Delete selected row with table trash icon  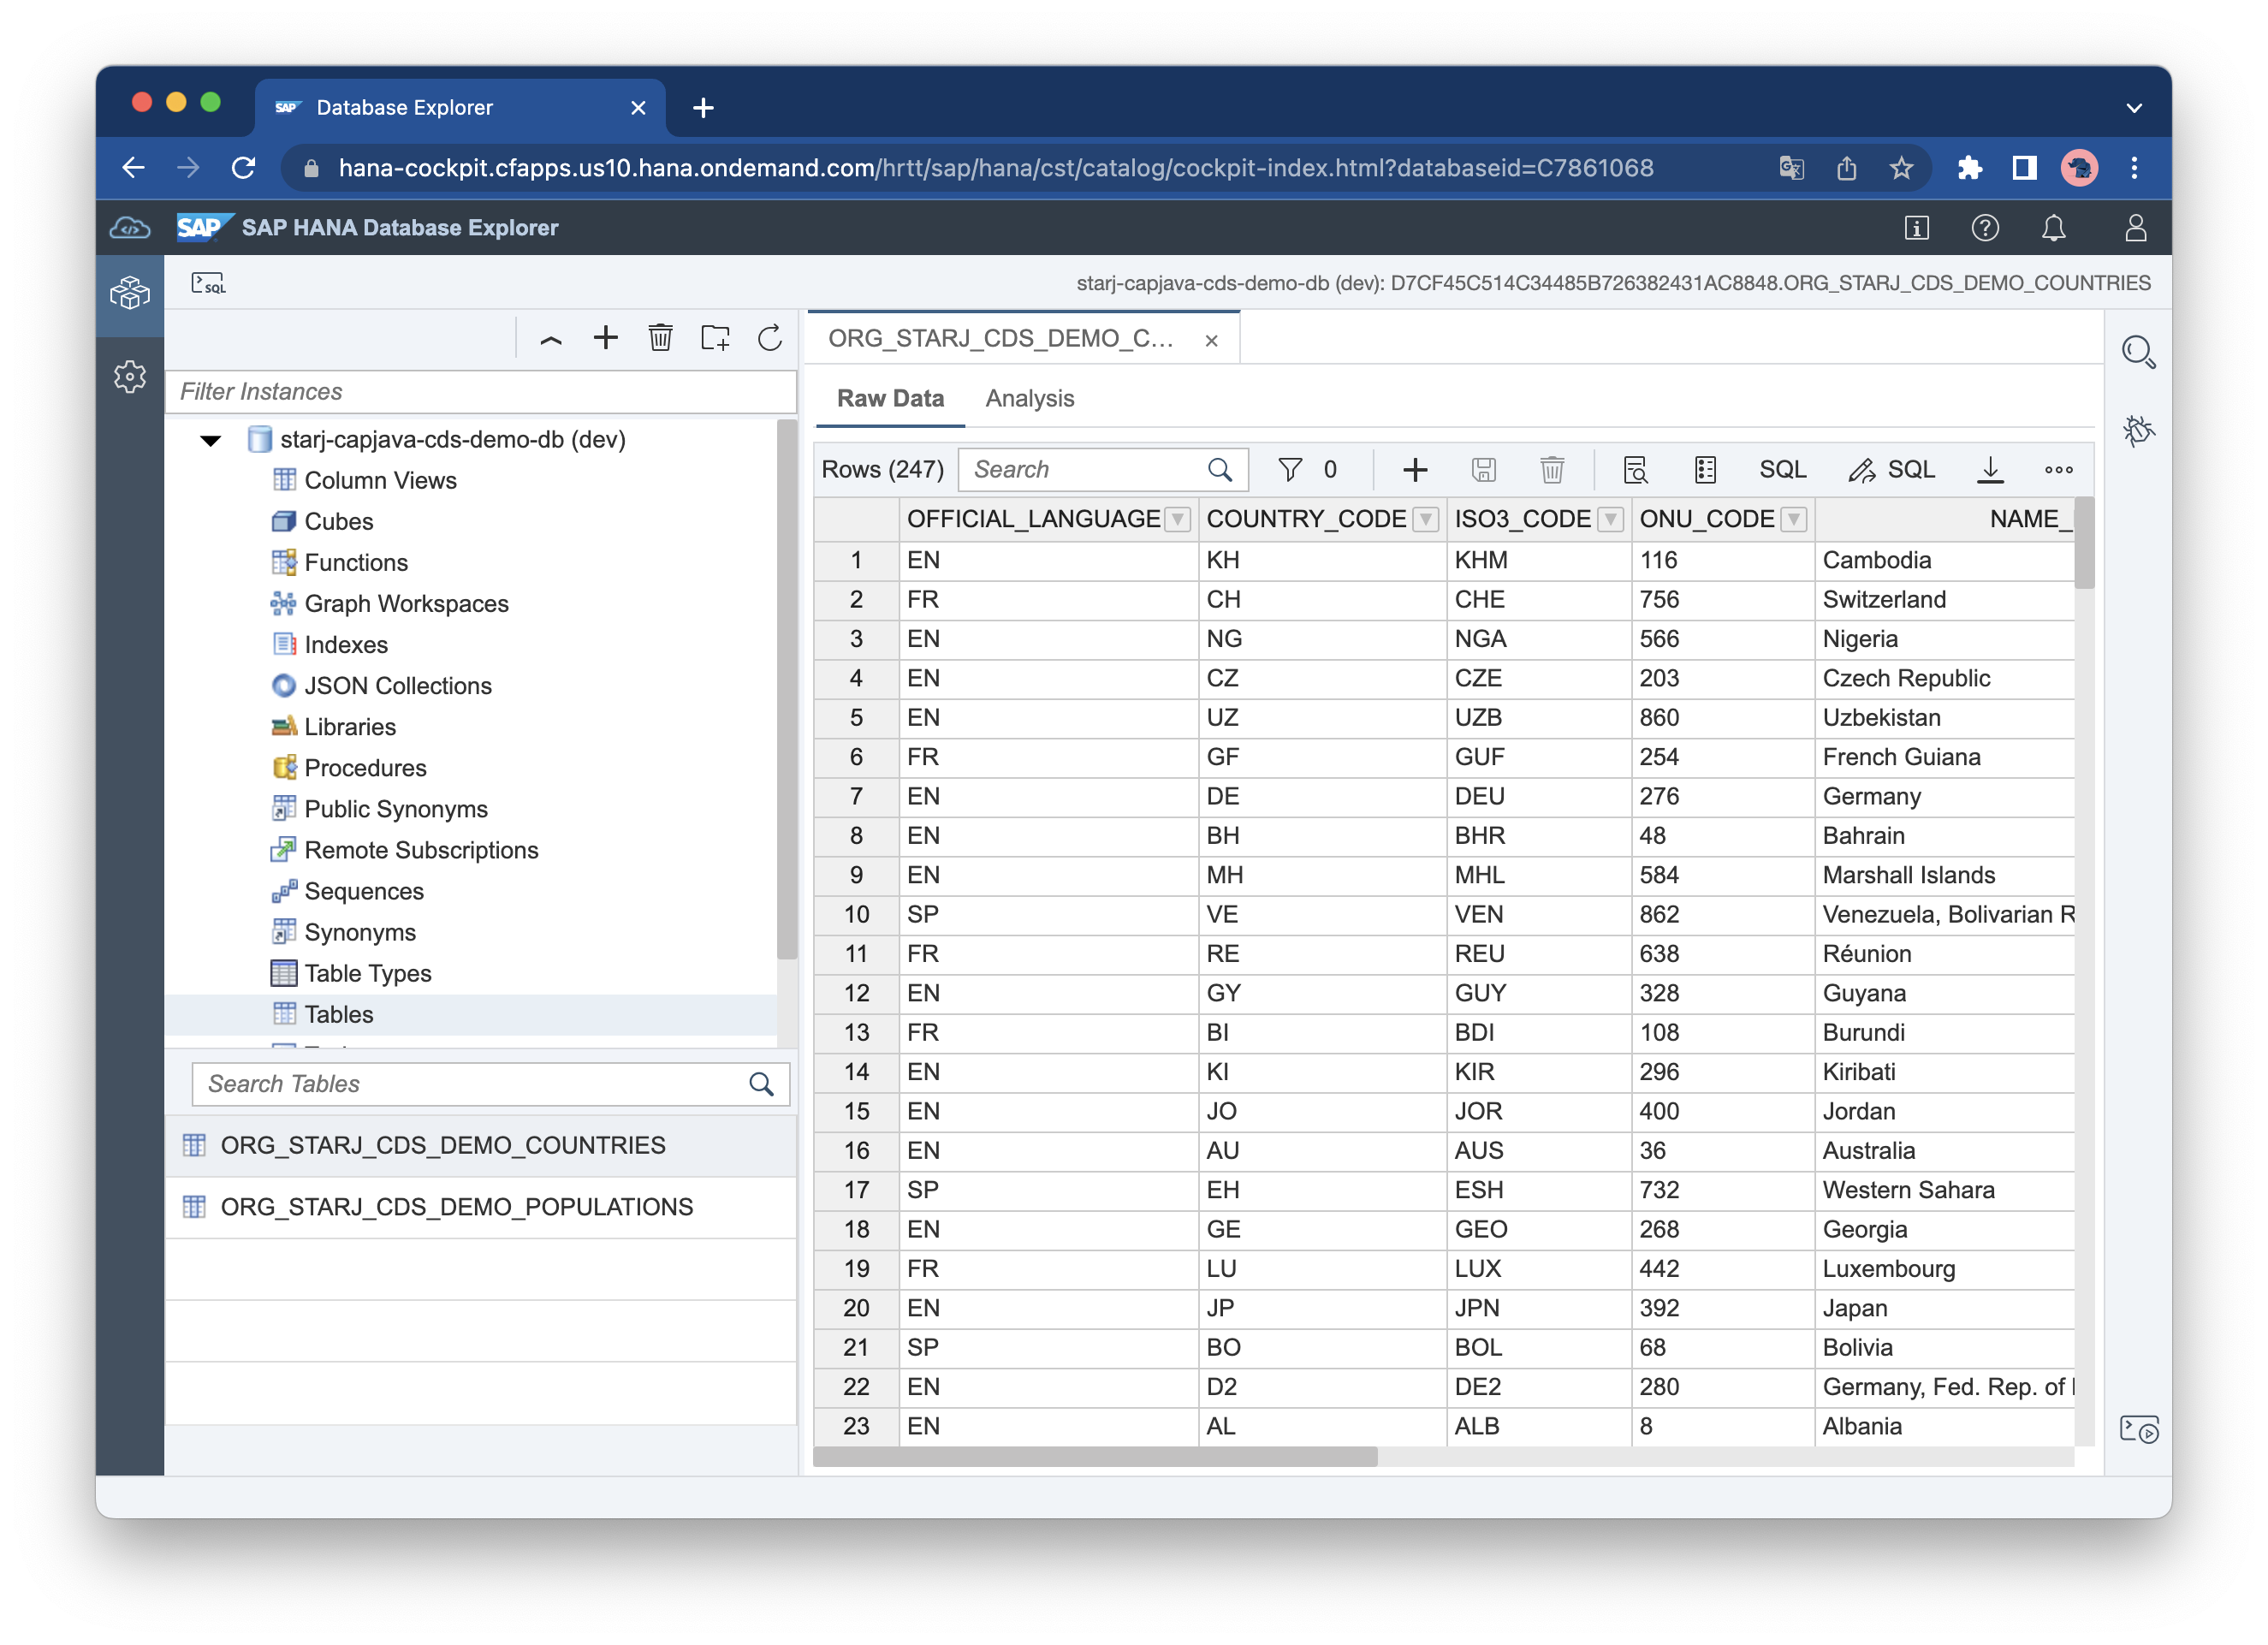pos(1552,470)
